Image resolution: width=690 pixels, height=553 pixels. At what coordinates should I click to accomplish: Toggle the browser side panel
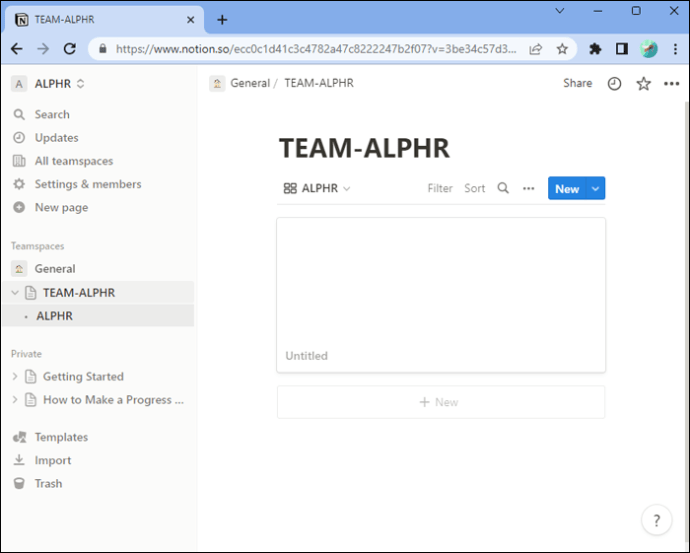[622, 49]
